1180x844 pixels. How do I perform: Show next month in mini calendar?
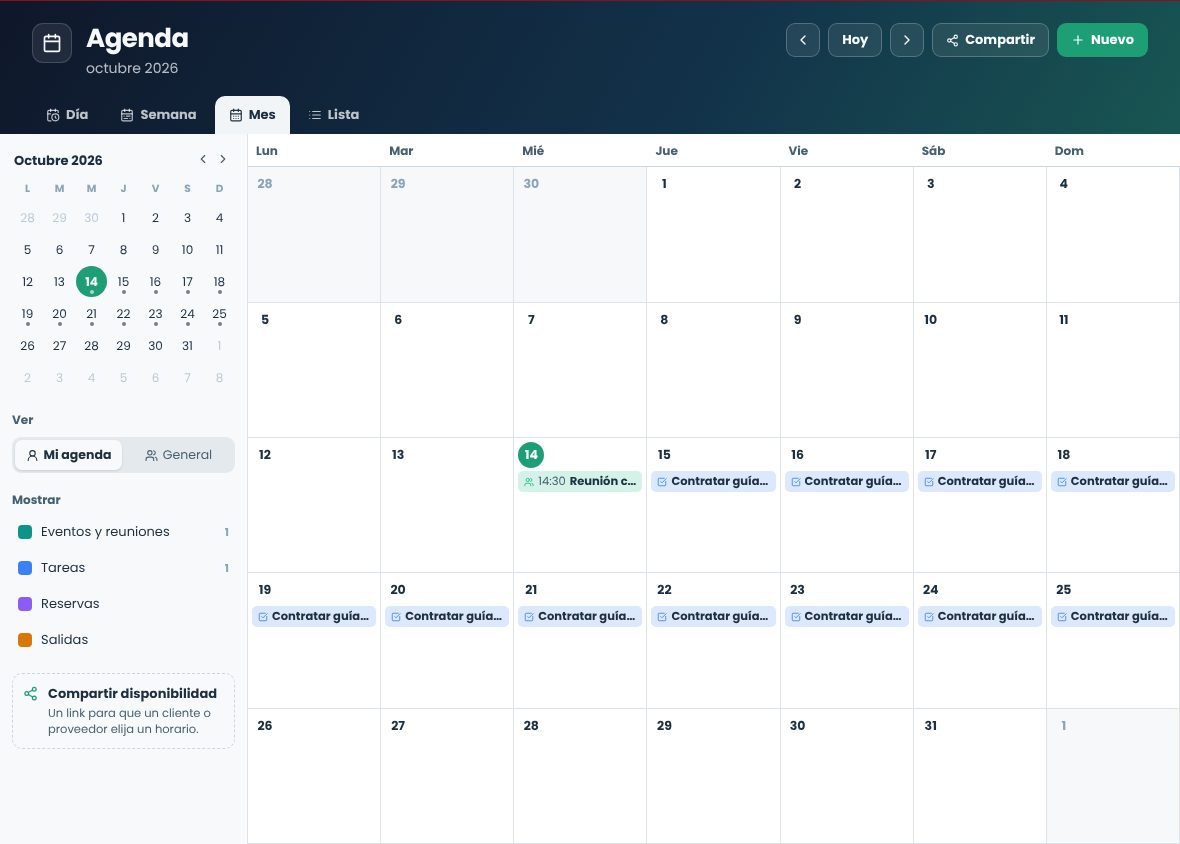223,159
